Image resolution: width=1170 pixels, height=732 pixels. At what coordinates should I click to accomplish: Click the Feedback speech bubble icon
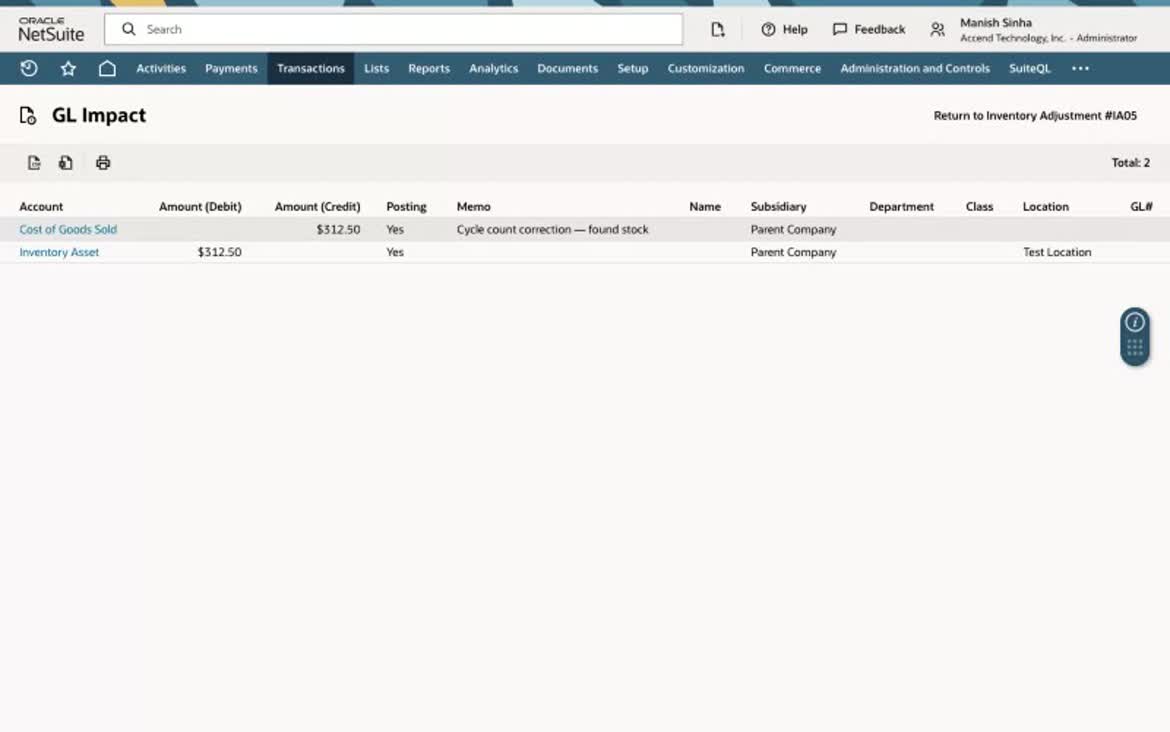coord(840,29)
